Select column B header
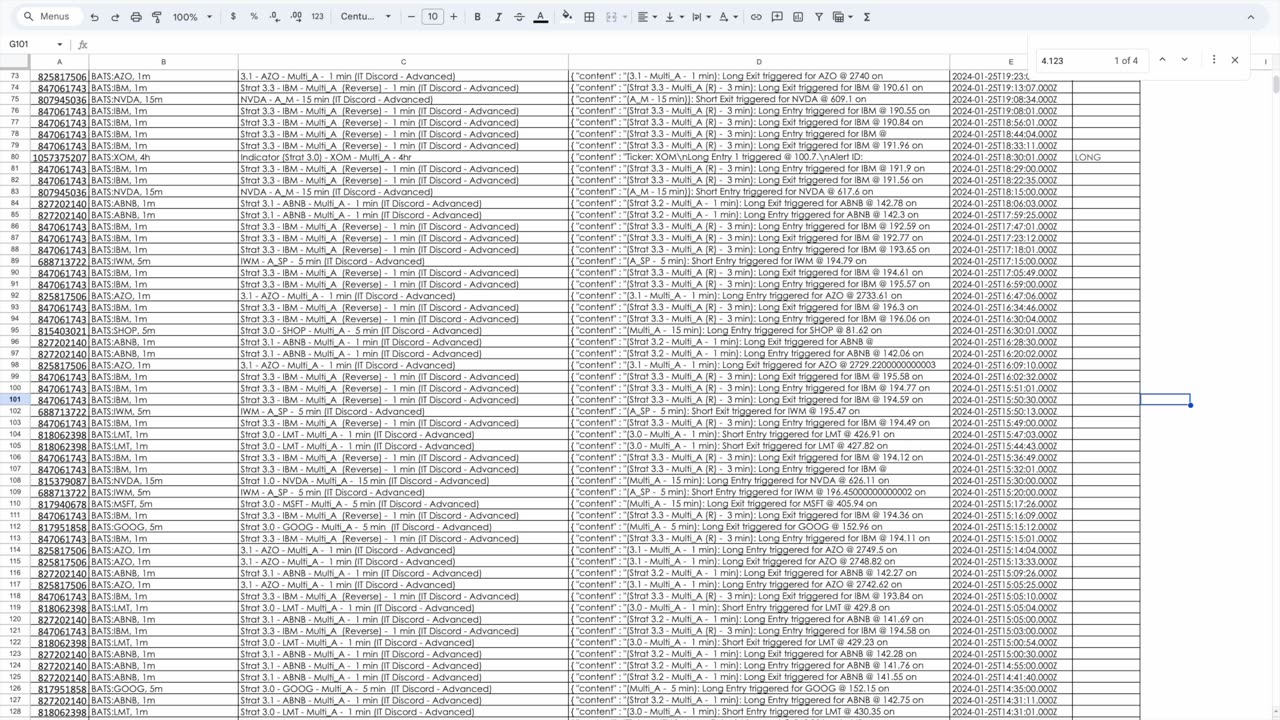Screen dimensions: 1280x720 [163, 62]
